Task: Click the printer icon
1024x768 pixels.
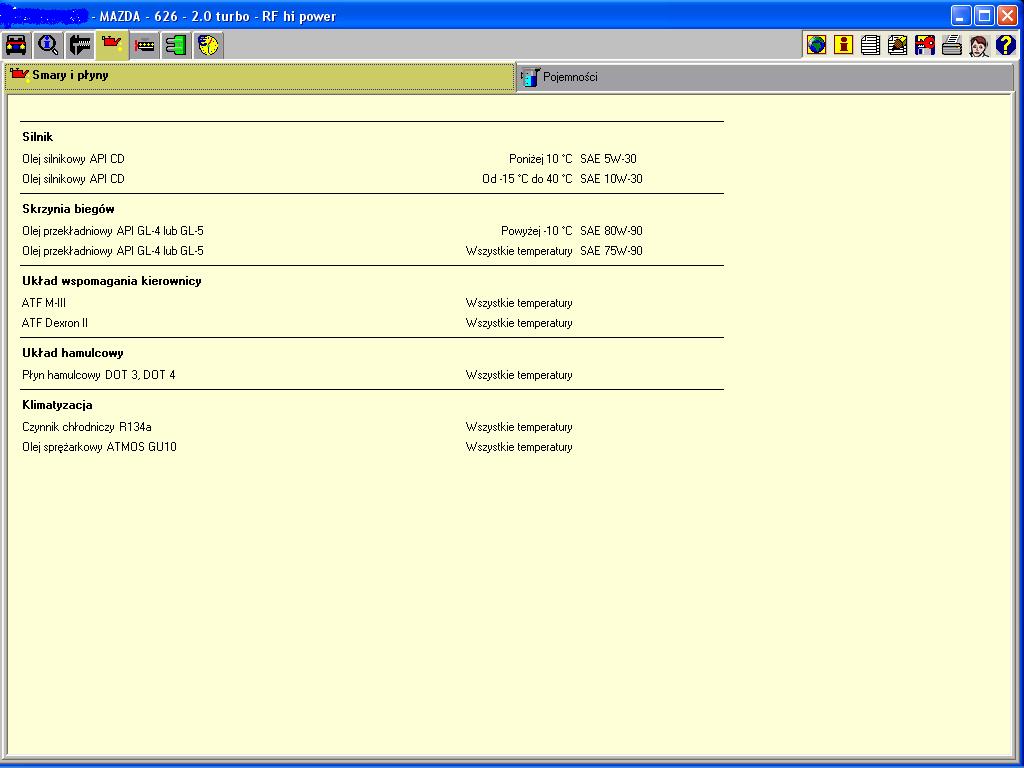Action: coord(952,45)
